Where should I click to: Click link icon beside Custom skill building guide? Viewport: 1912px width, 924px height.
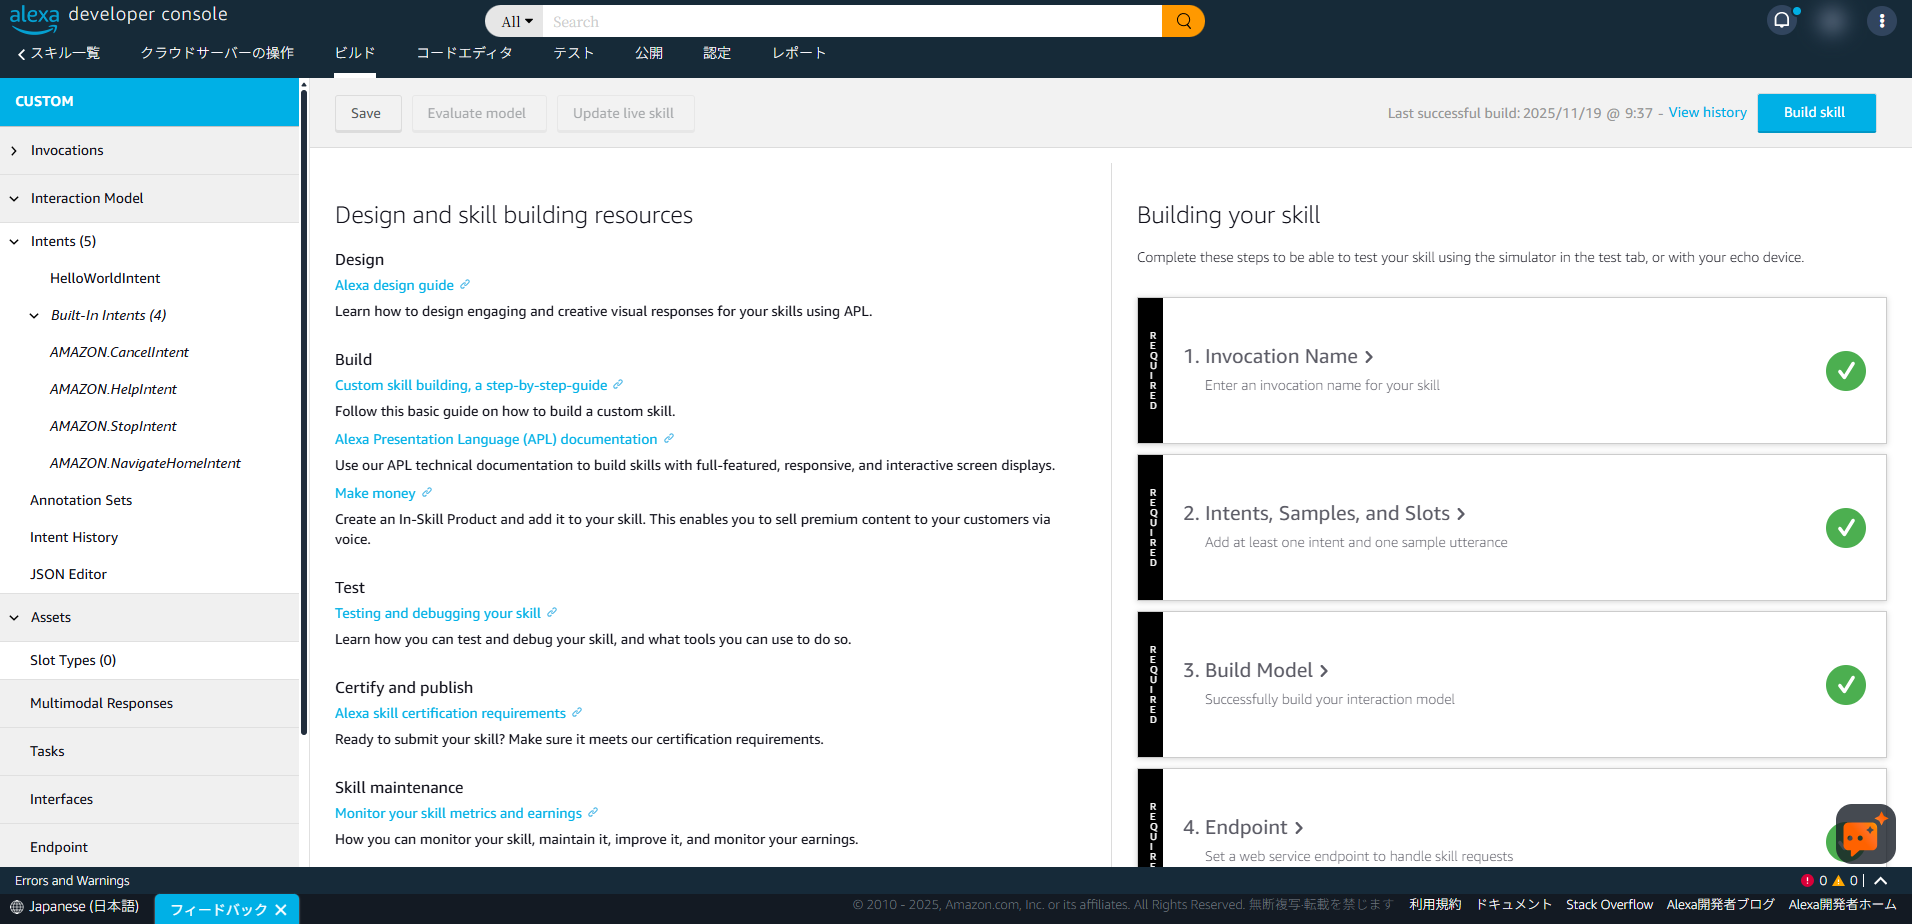[618, 384]
